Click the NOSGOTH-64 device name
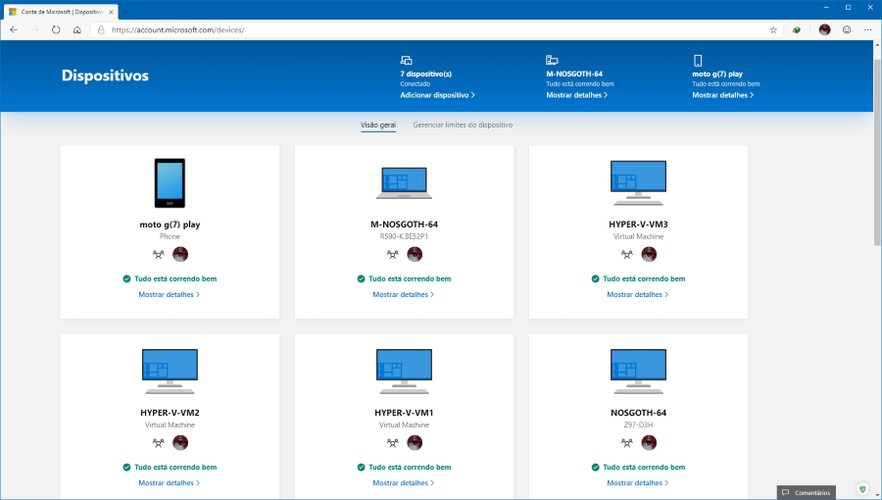The image size is (882, 500). click(x=638, y=412)
